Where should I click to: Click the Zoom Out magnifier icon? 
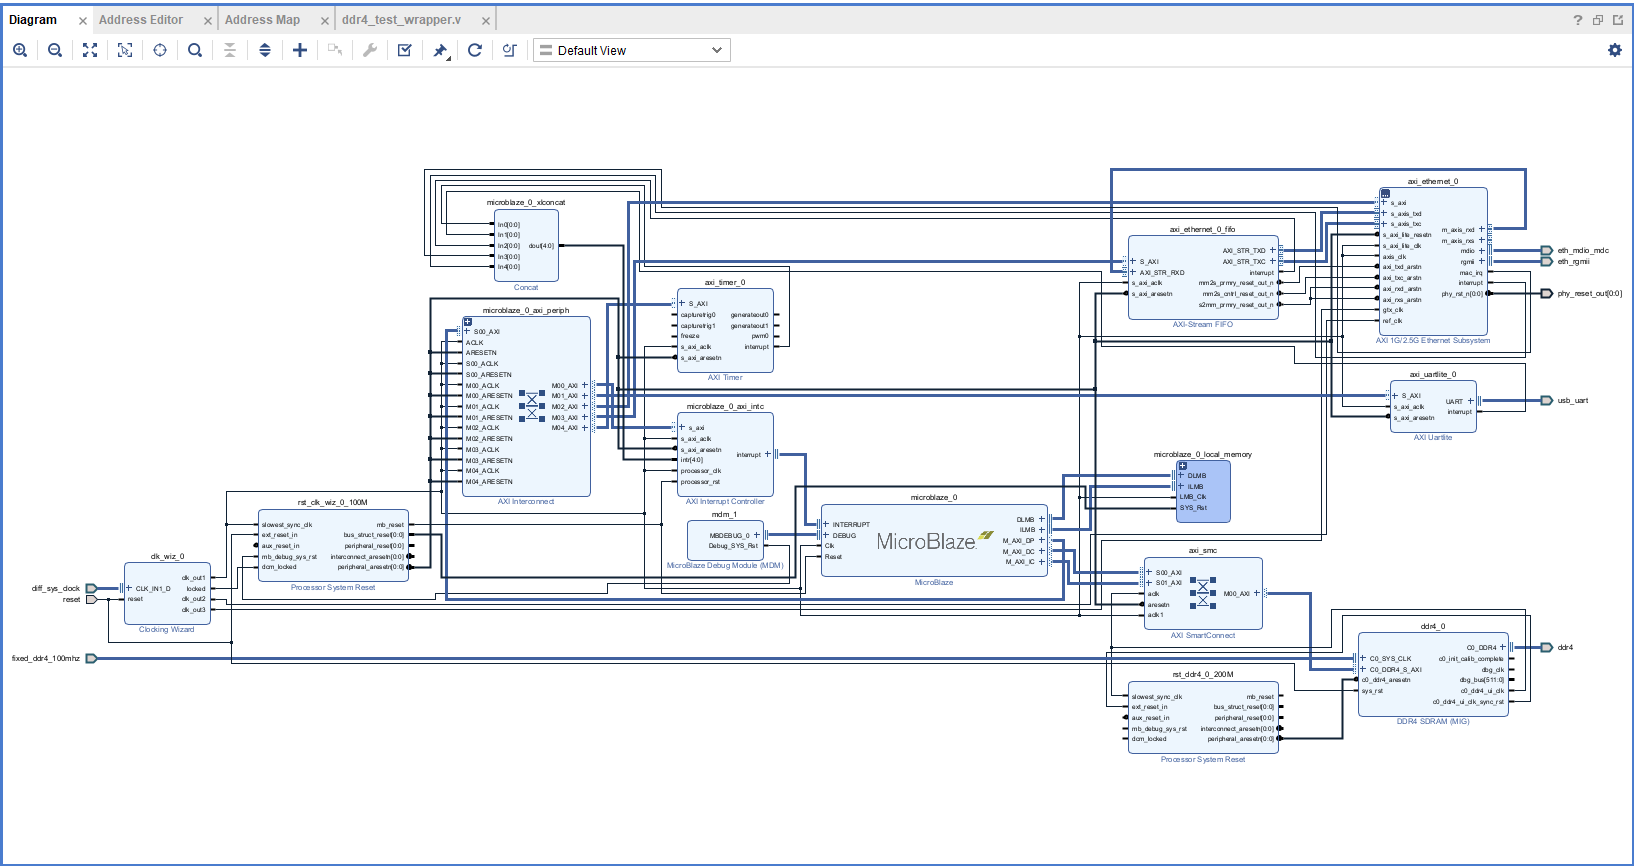(x=55, y=50)
